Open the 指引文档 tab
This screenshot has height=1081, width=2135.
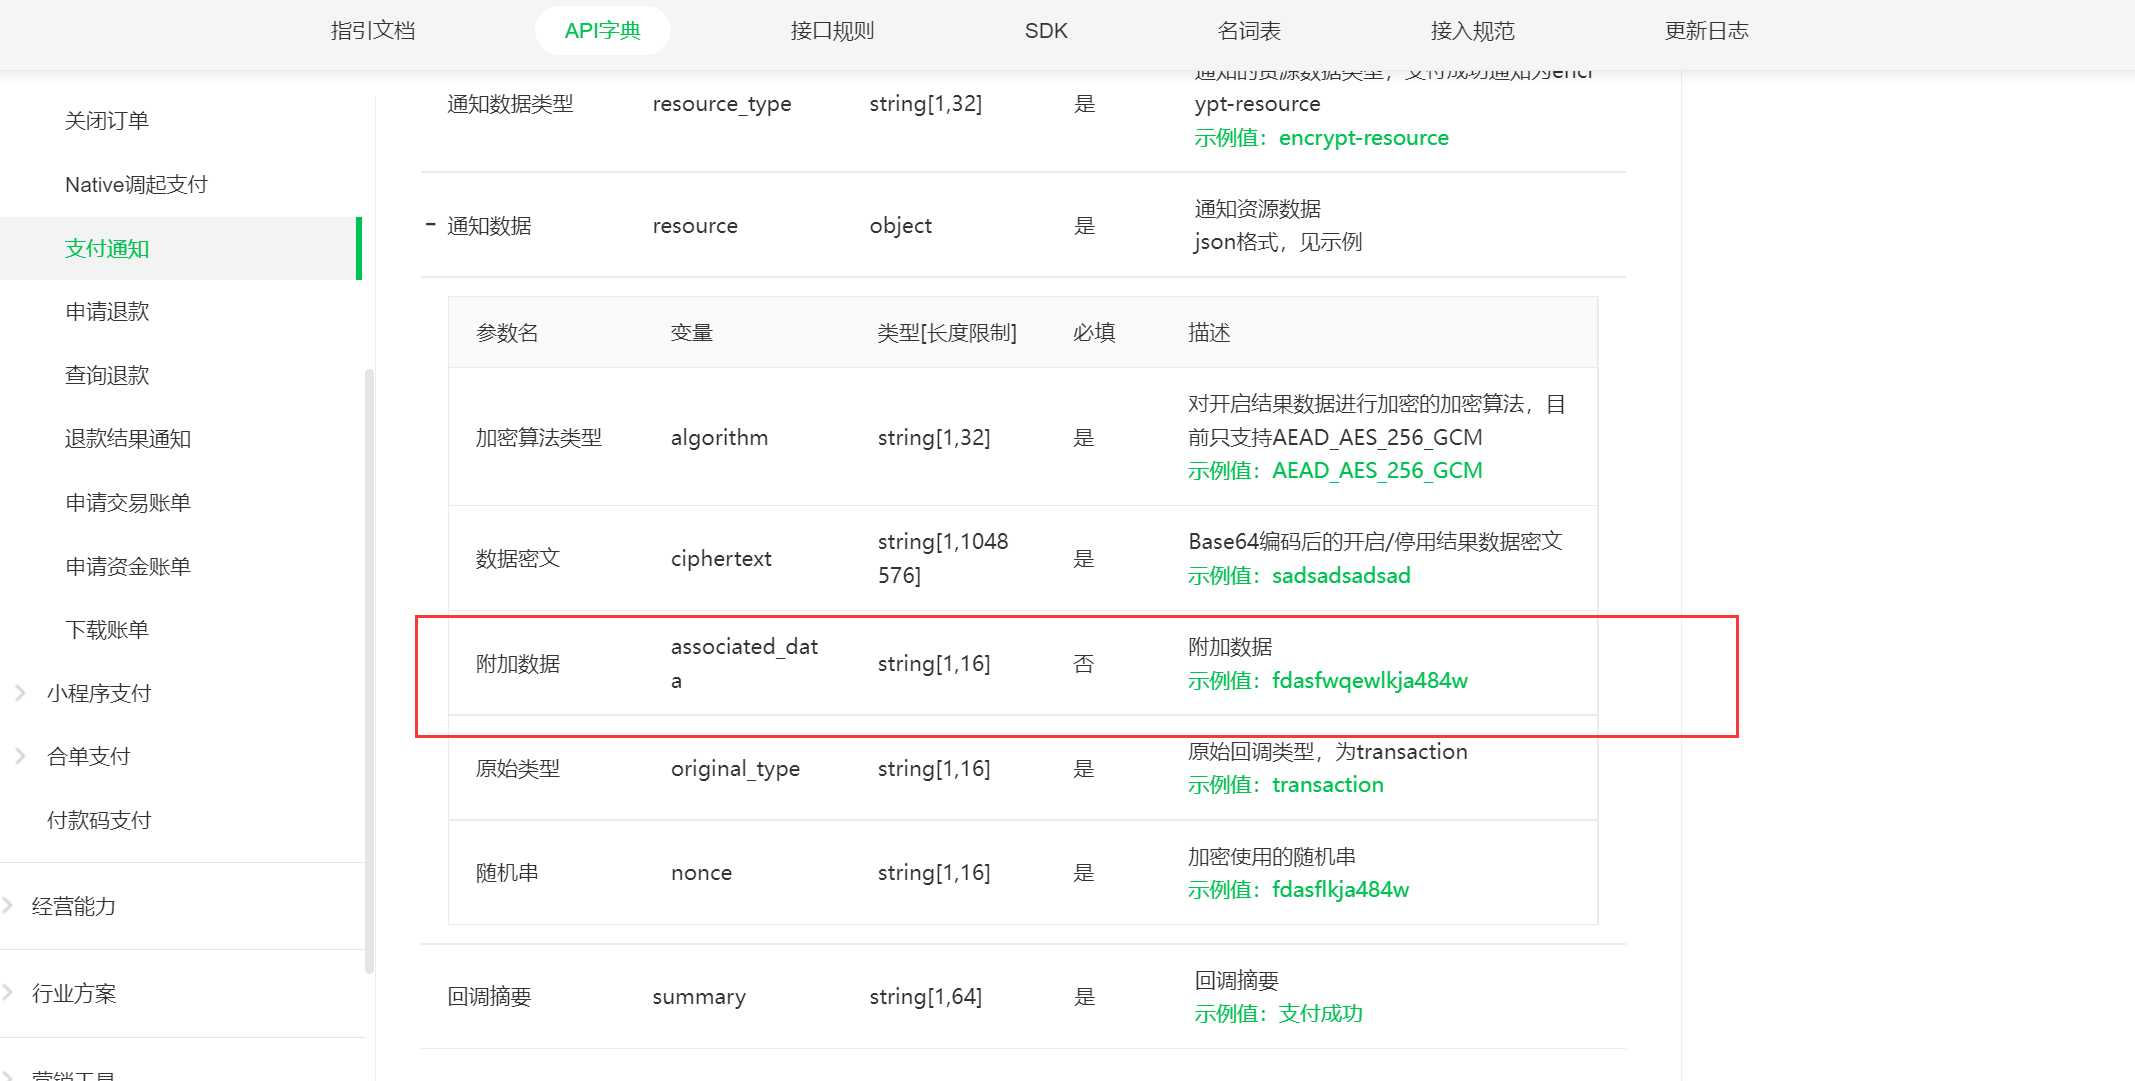tap(373, 31)
